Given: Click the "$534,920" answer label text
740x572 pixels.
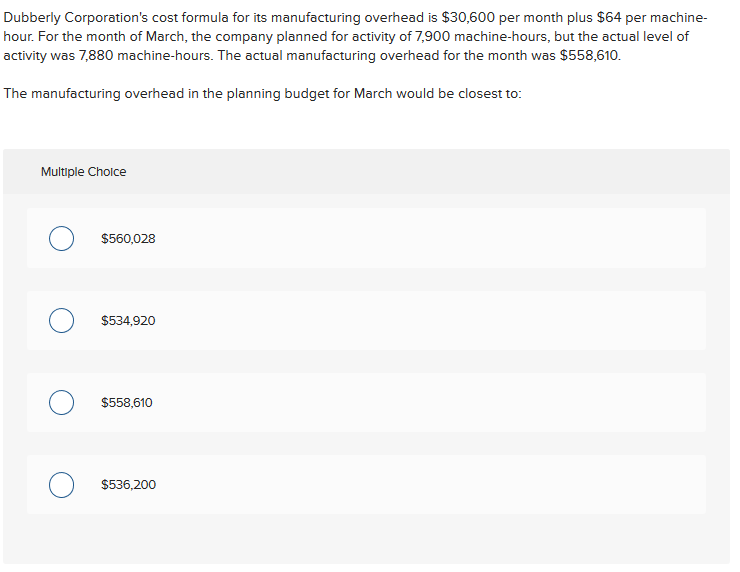Looking at the screenshot, I should (x=128, y=321).
